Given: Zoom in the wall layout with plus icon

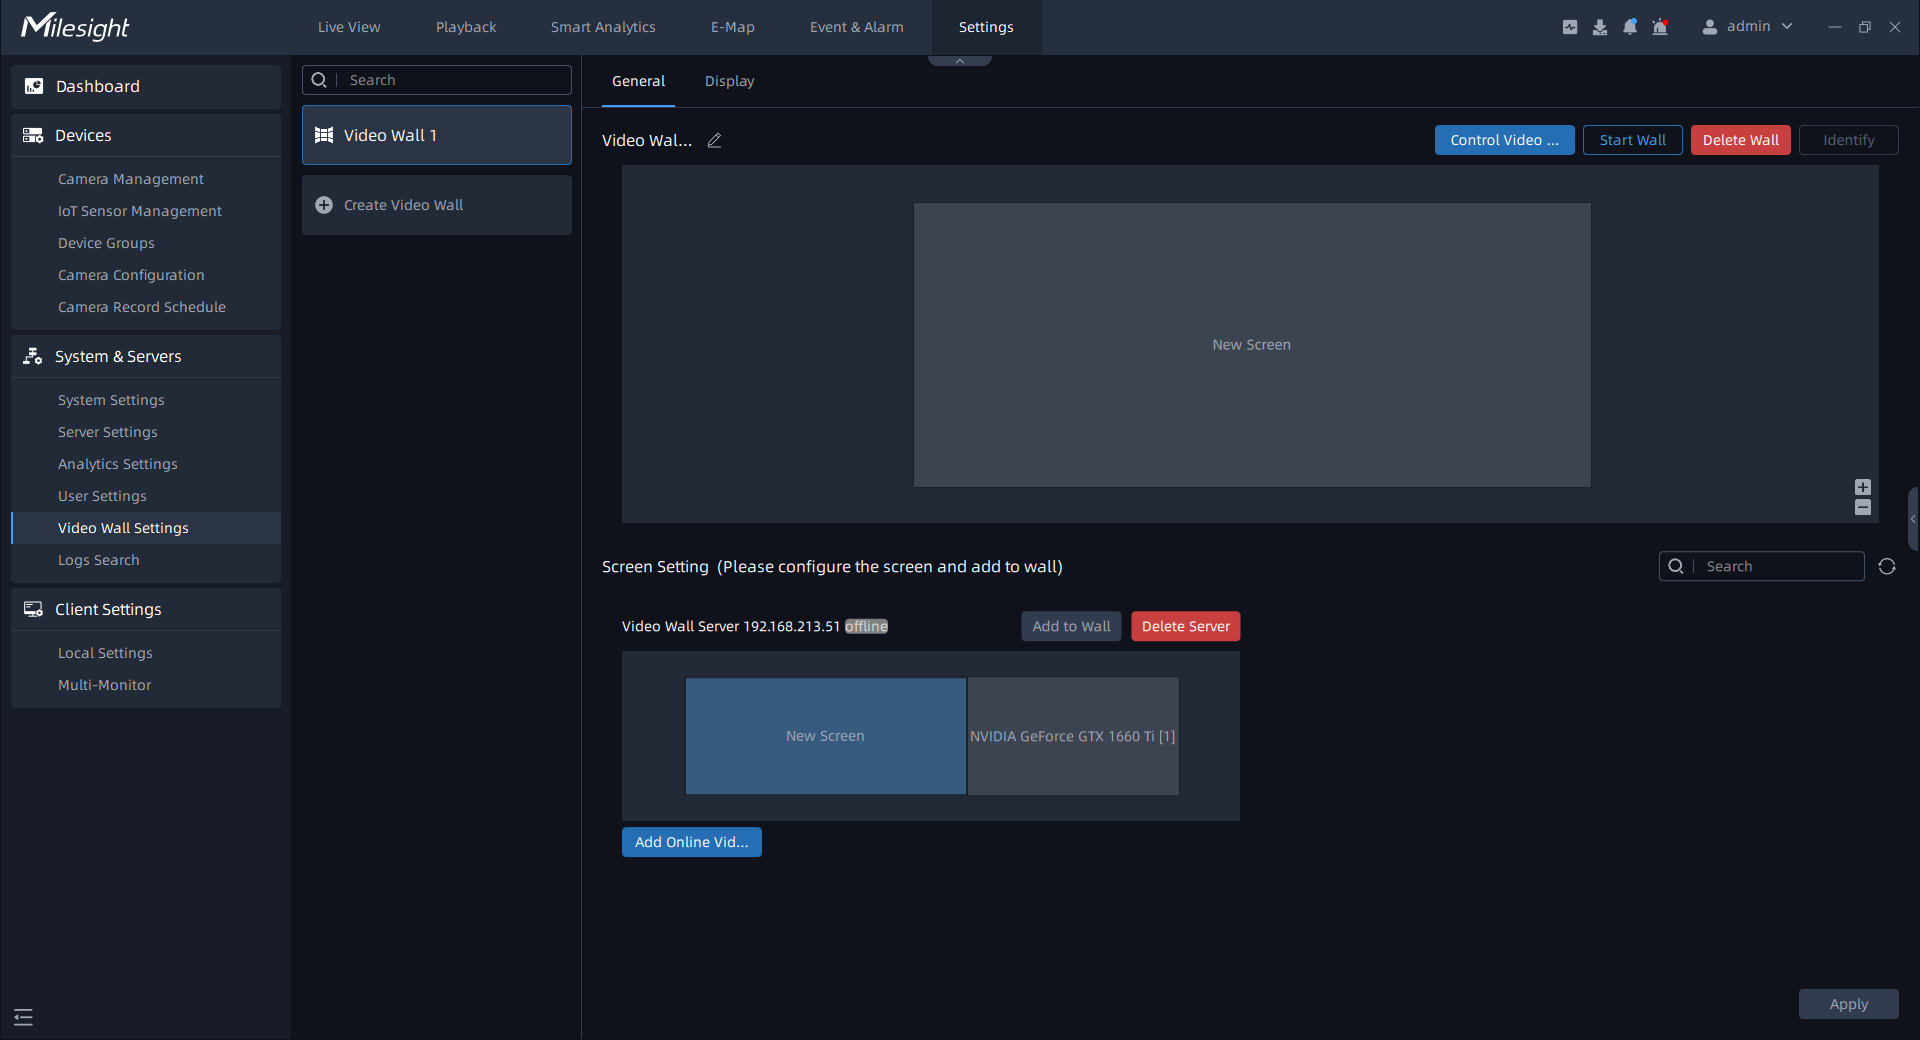Looking at the screenshot, I should (1862, 487).
